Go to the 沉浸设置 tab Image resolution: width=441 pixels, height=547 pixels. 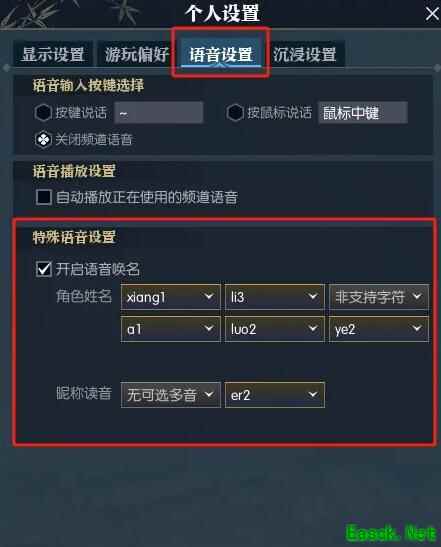click(x=305, y=54)
